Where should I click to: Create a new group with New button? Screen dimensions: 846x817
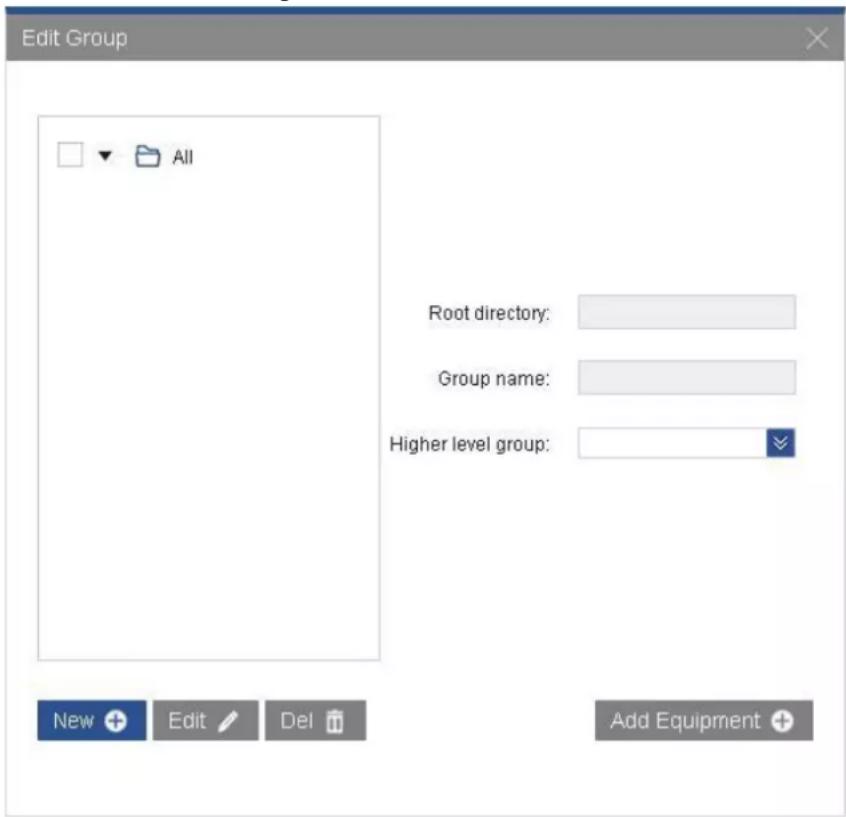coord(92,720)
